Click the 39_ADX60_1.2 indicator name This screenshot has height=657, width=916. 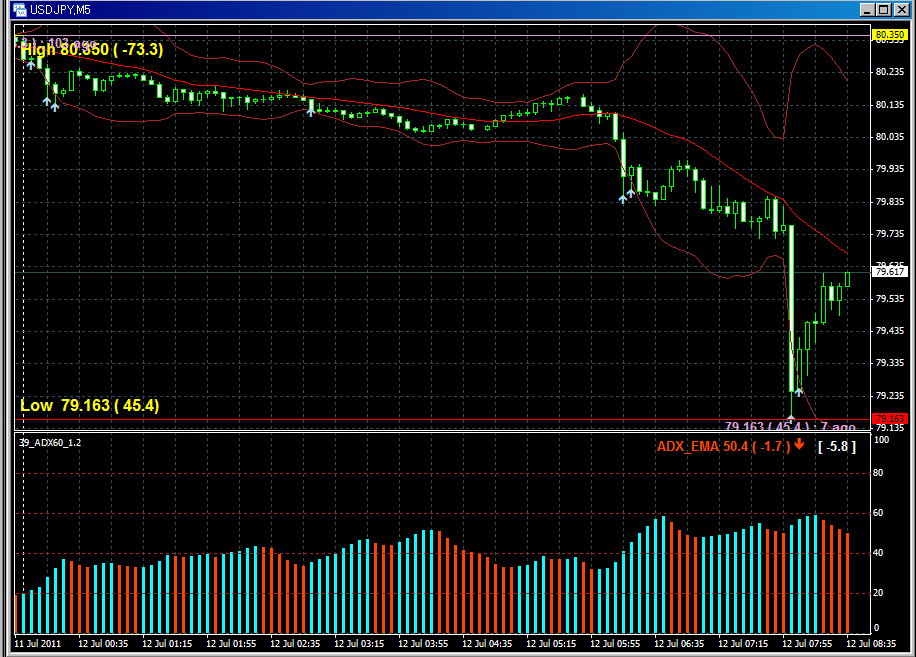[50, 441]
